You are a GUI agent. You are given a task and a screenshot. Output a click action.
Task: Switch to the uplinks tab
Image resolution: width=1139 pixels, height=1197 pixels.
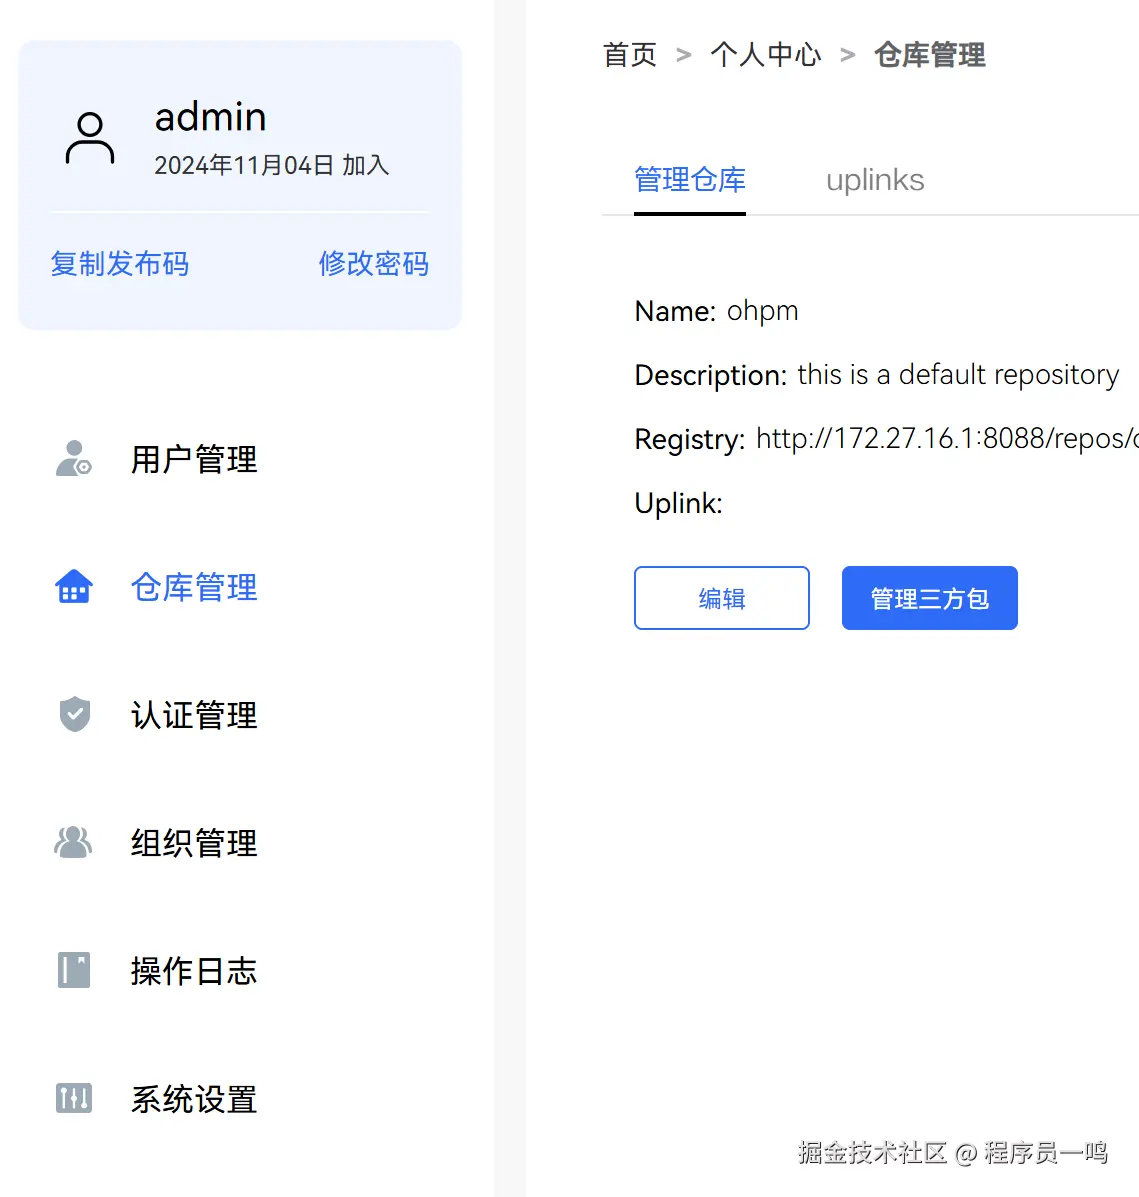tap(875, 180)
